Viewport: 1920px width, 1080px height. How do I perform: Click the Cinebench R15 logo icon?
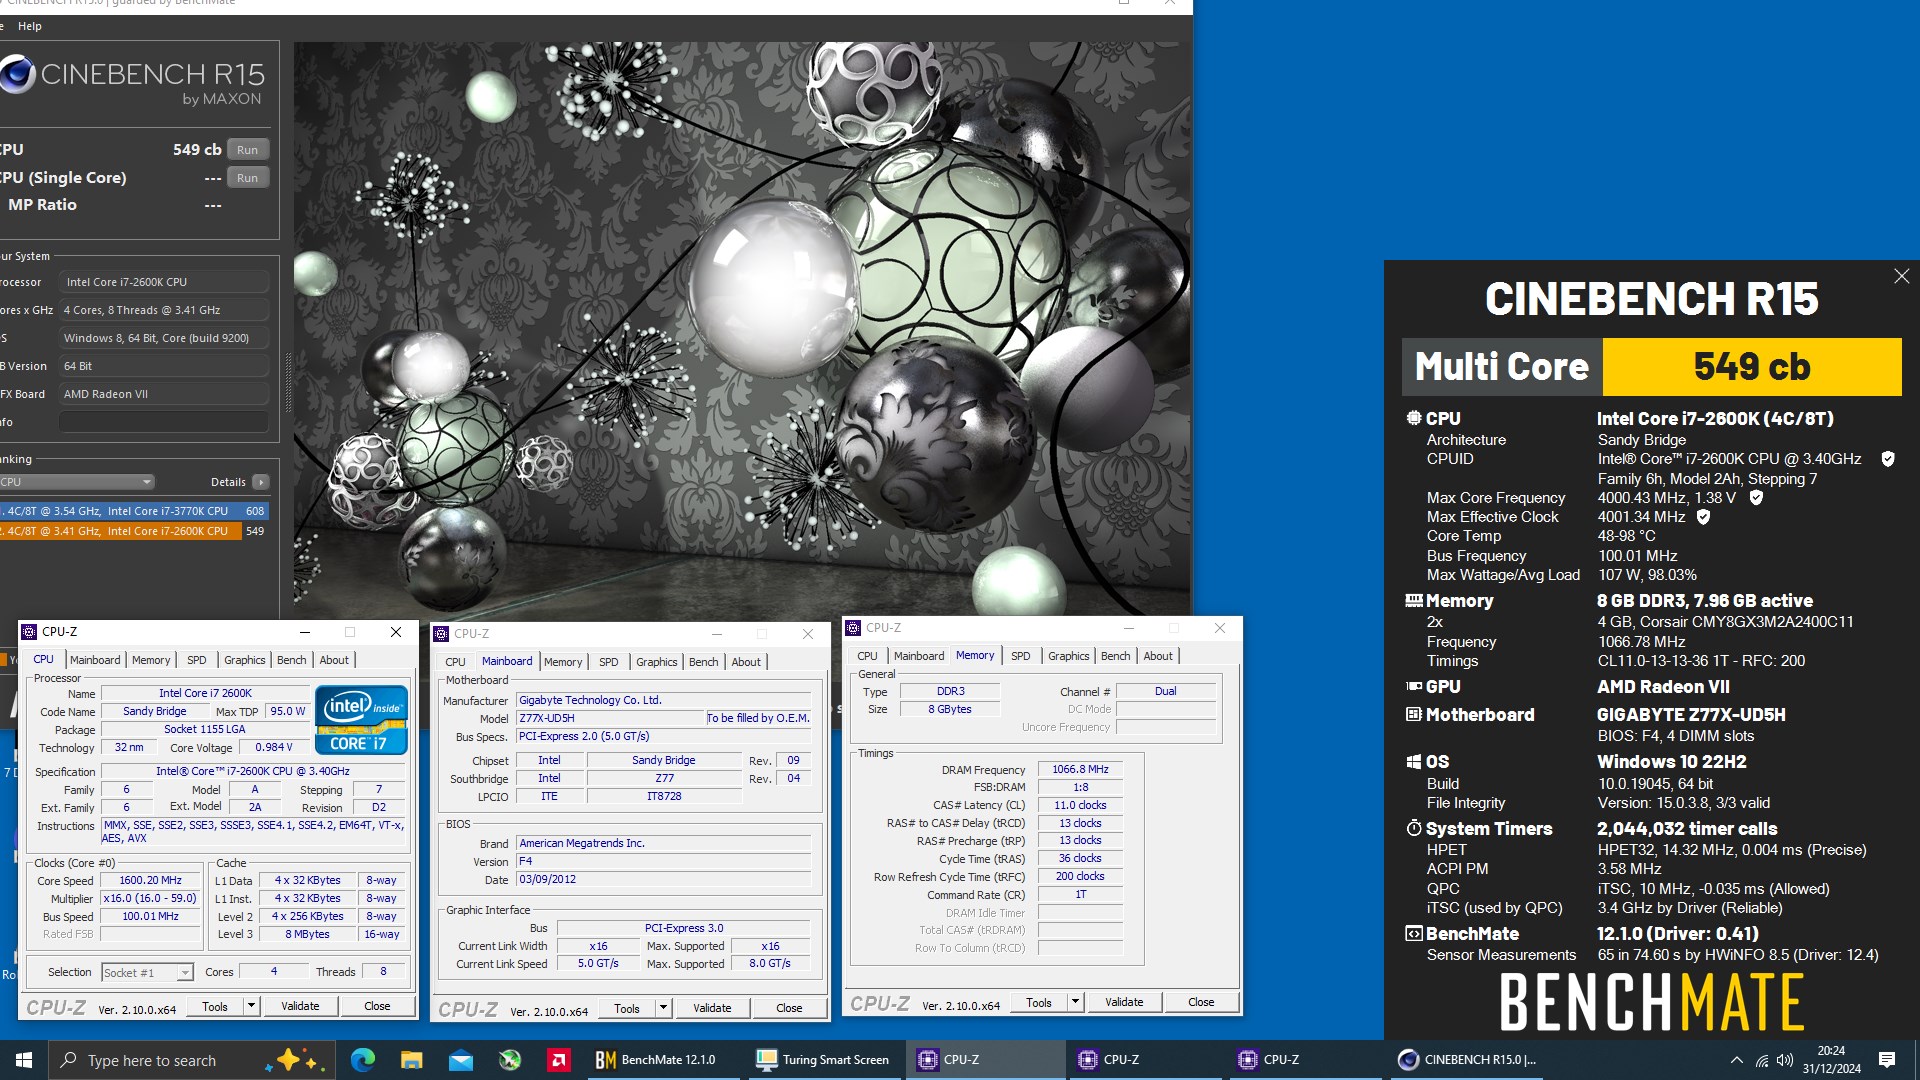pyautogui.click(x=17, y=75)
